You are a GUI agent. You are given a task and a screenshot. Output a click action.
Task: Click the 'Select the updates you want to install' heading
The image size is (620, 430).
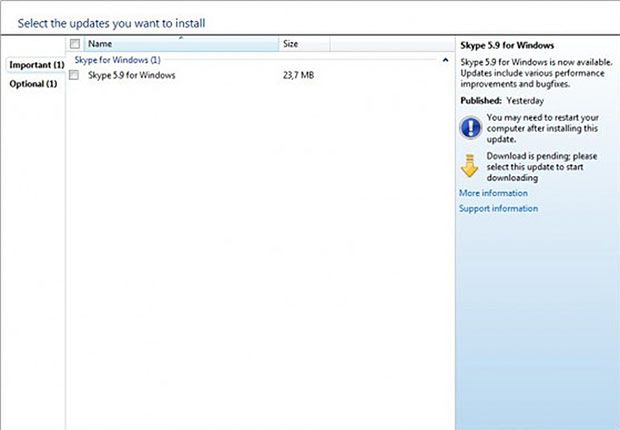(111, 23)
